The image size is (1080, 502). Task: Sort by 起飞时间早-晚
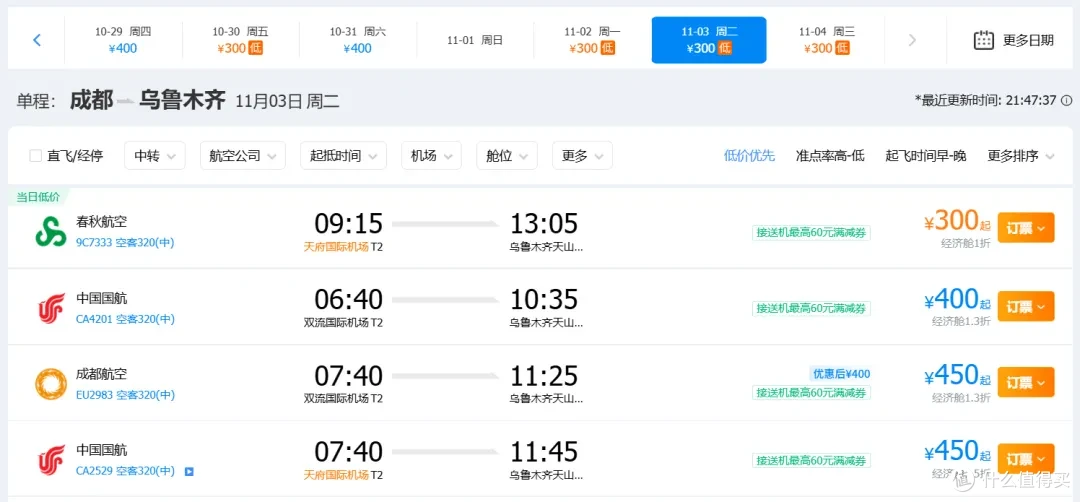[x=926, y=156]
